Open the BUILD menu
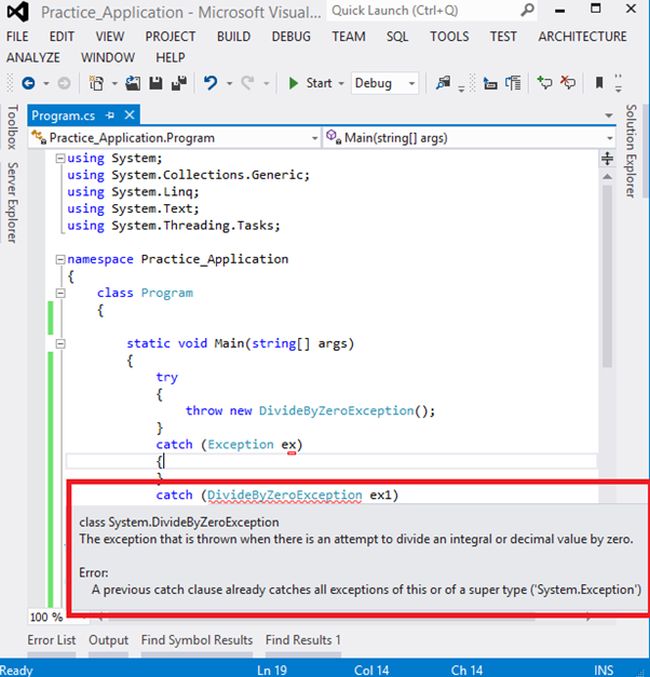Viewport: 650px width, 677px height. click(x=234, y=37)
